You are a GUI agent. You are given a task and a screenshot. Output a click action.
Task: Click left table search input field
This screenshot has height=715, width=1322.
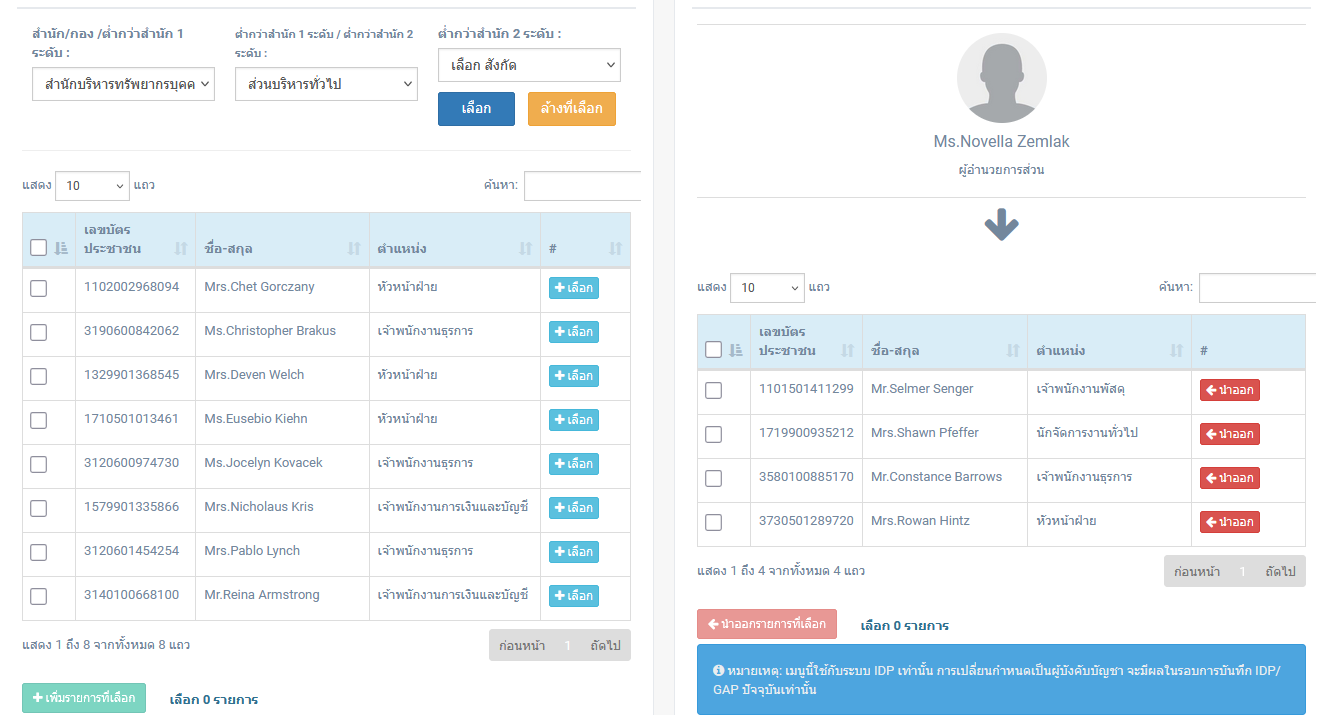point(582,185)
